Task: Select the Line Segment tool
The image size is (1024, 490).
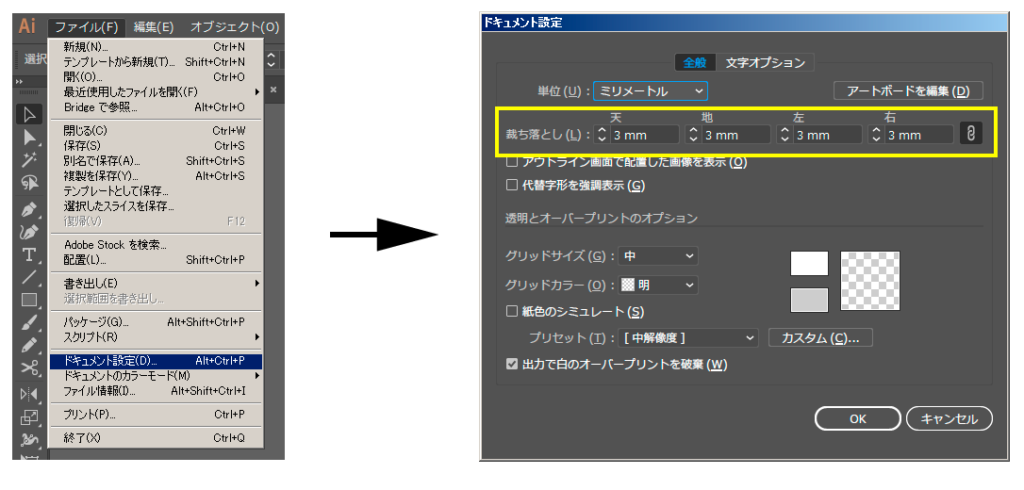Action: click(29, 278)
